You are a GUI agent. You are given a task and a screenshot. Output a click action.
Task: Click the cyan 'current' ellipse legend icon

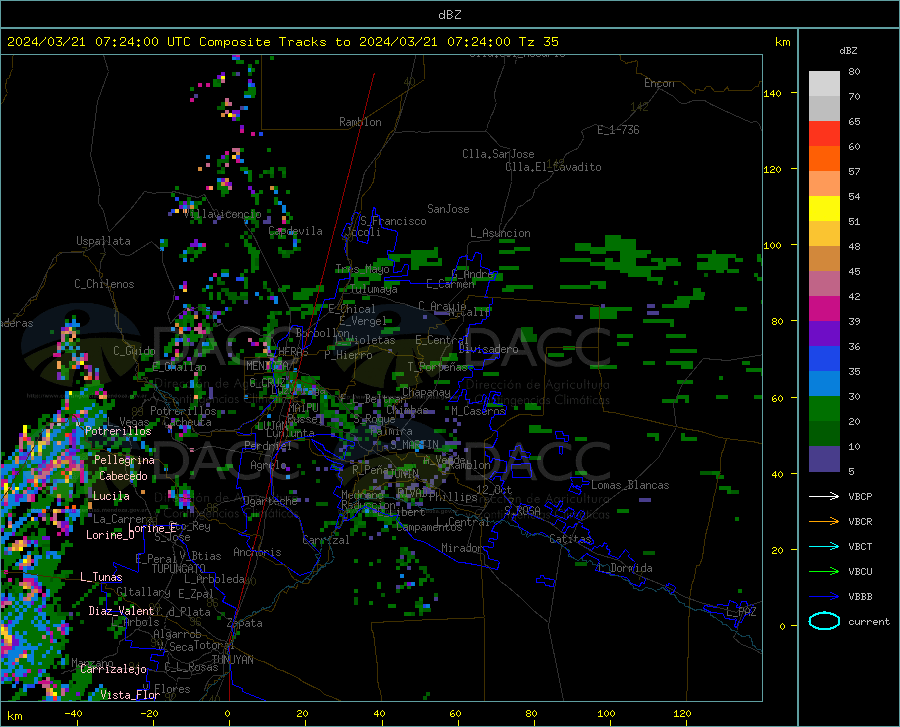pos(824,621)
